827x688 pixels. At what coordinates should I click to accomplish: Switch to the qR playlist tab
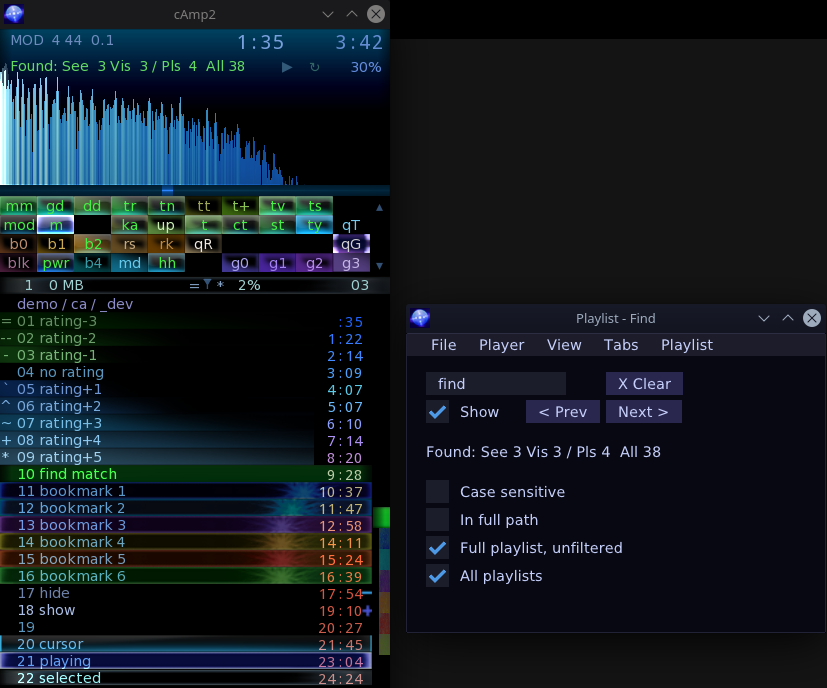203,244
